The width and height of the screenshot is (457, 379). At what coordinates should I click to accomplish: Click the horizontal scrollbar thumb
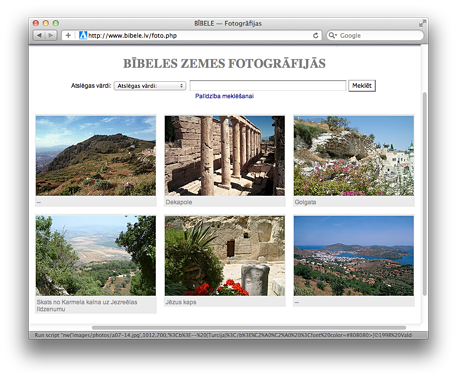249,328
